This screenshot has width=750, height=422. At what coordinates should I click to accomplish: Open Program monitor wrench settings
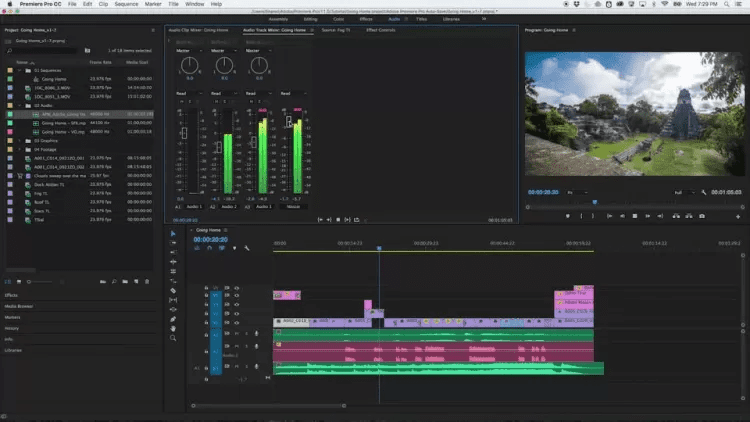704,192
